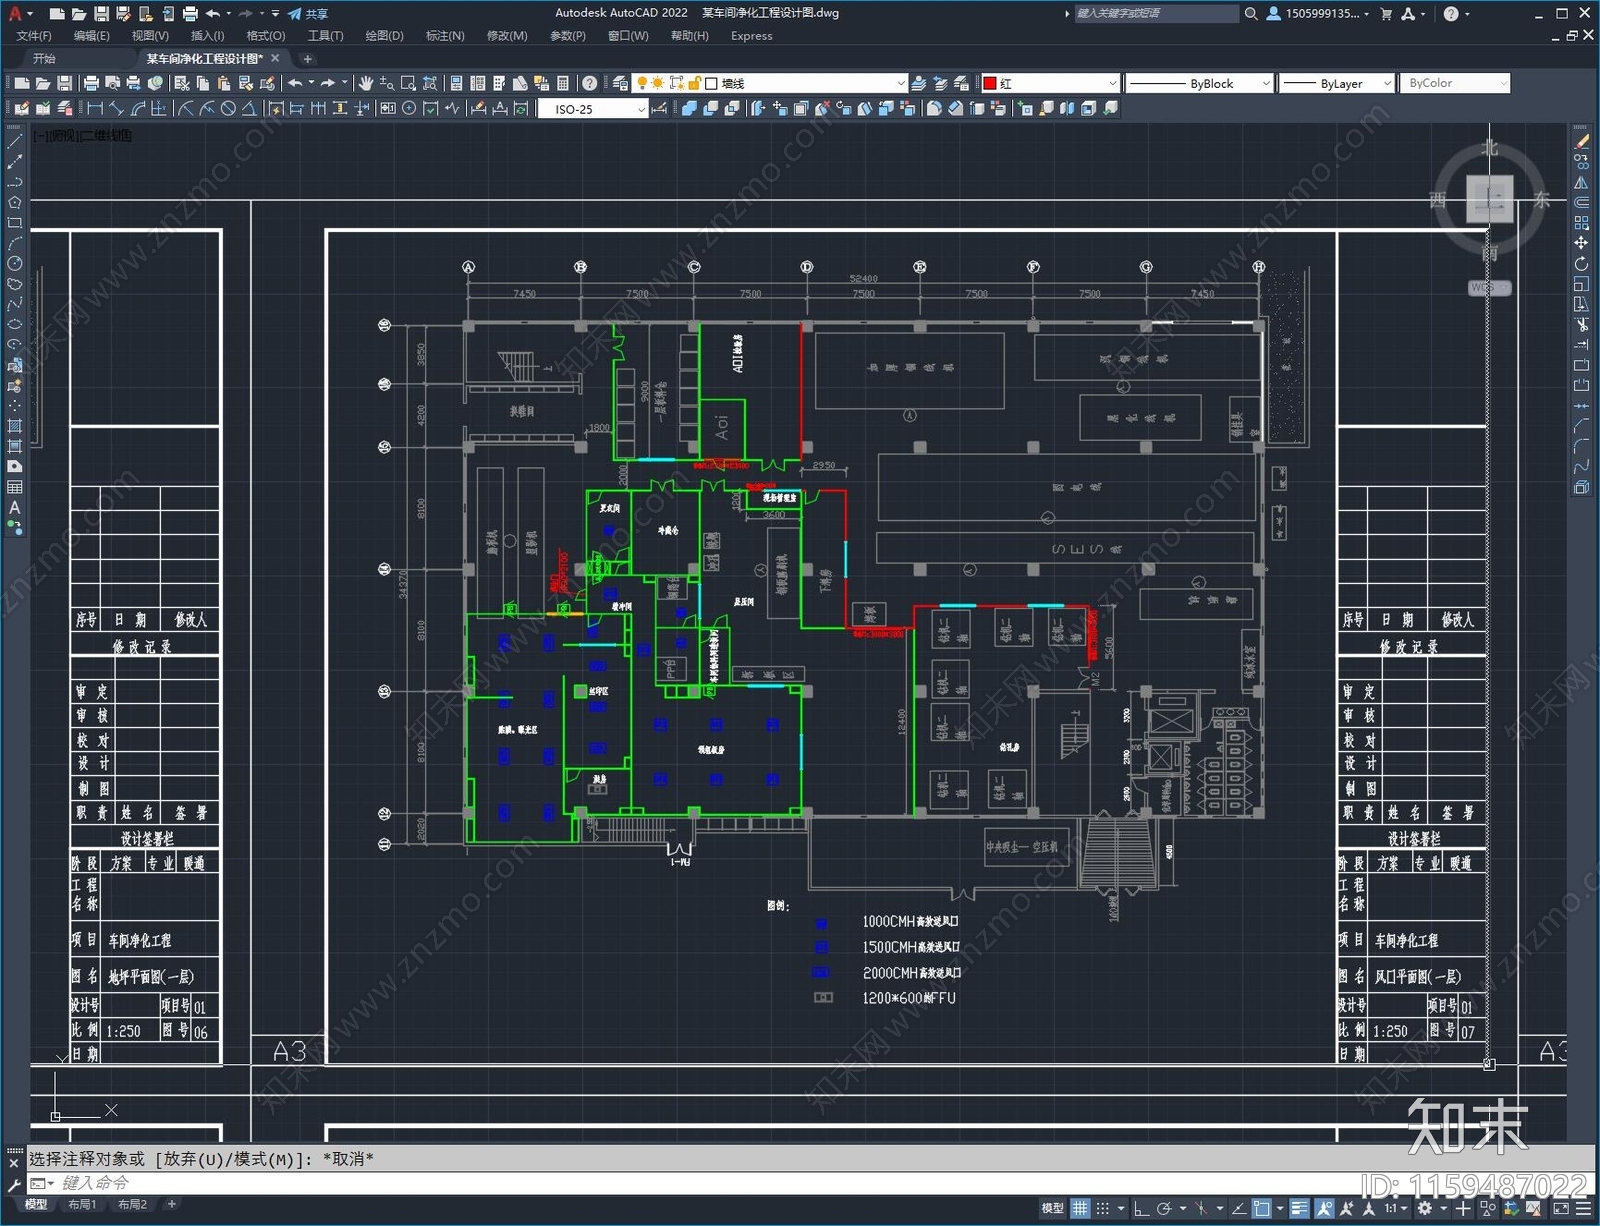This screenshot has width=1600, height=1226.
Task: Select the Aligned dimension tool
Action: [117, 108]
